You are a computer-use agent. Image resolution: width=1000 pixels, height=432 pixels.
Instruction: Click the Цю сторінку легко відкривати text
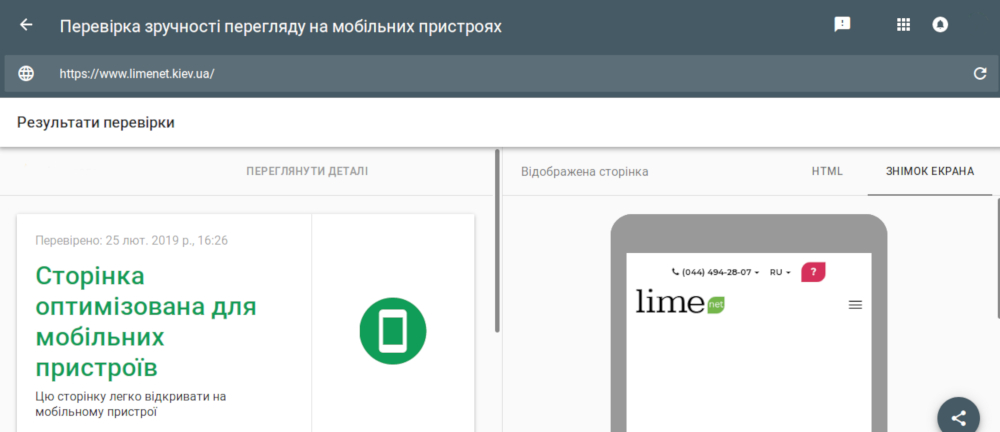point(131,404)
